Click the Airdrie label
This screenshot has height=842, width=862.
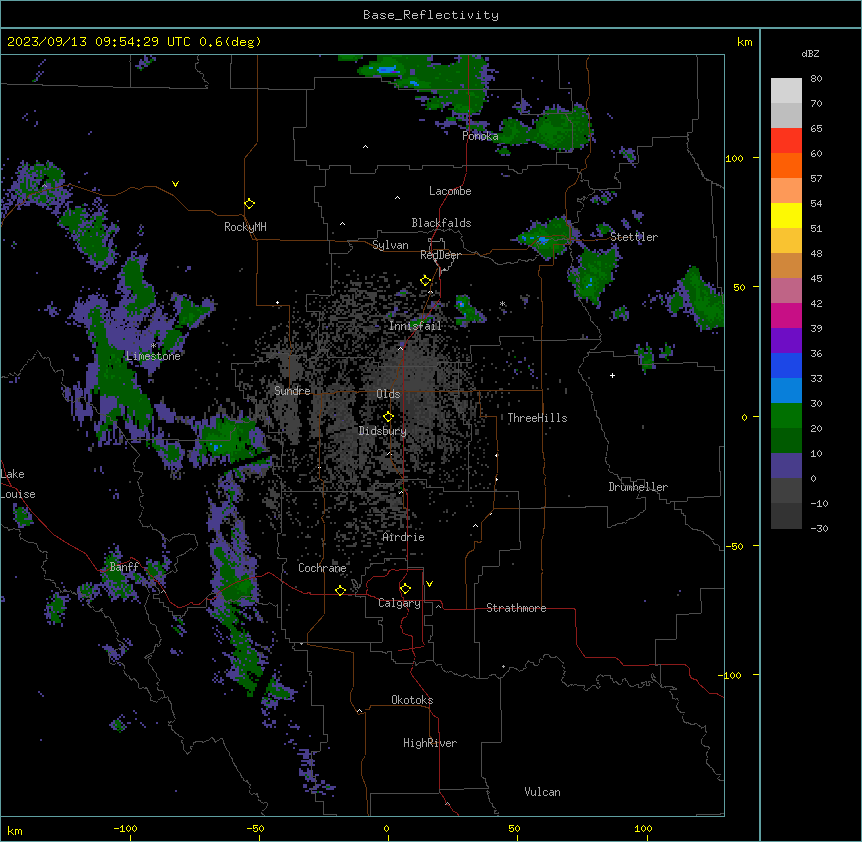point(404,537)
